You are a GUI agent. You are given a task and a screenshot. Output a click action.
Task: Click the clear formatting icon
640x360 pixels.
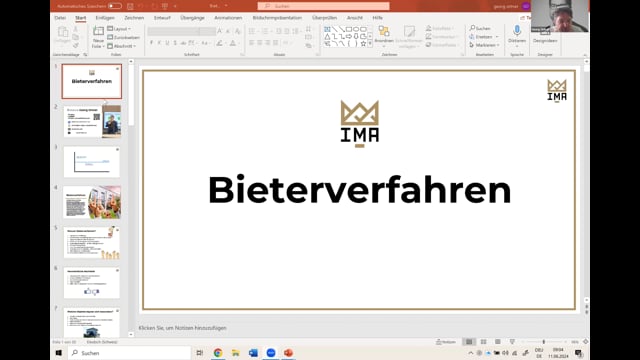coord(238,31)
